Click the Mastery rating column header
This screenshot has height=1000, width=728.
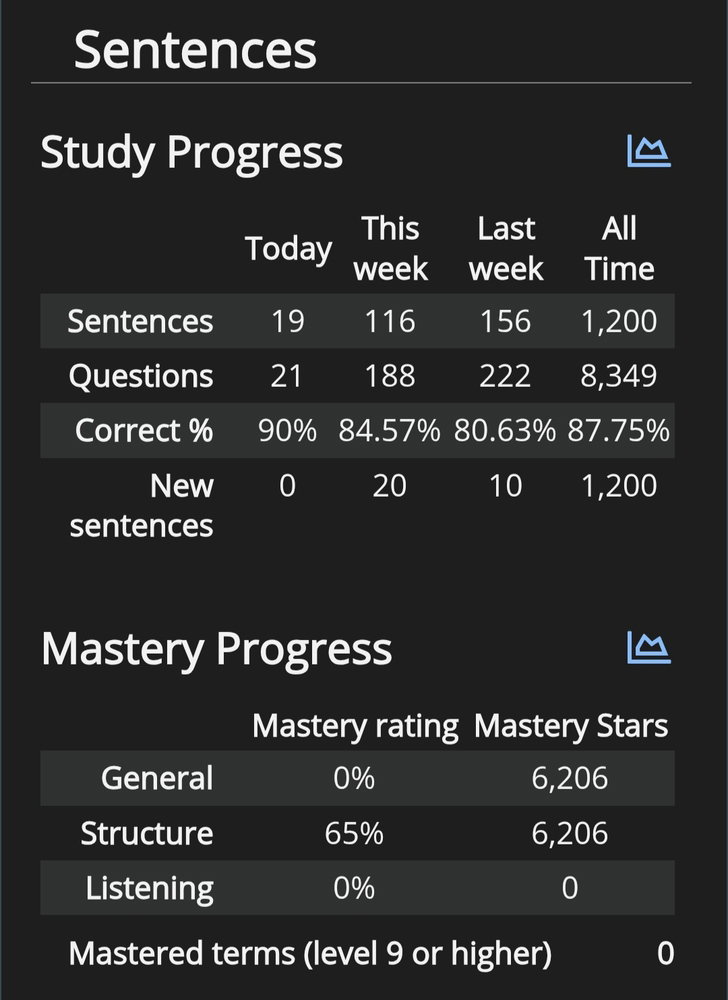355,726
